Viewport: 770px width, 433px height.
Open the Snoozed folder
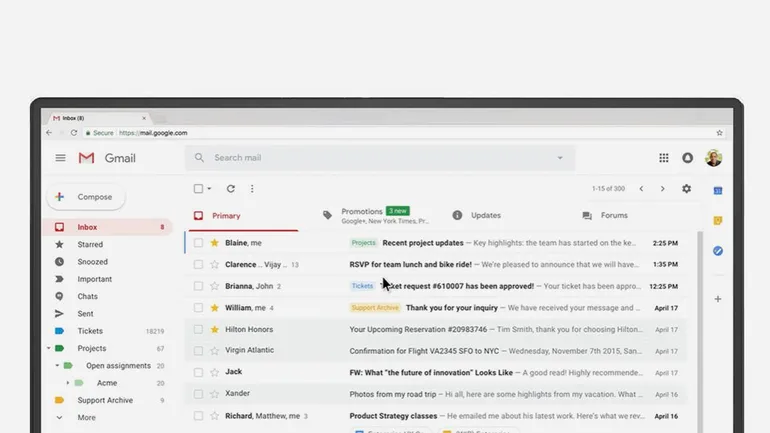pyautogui.click(x=91, y=262)
